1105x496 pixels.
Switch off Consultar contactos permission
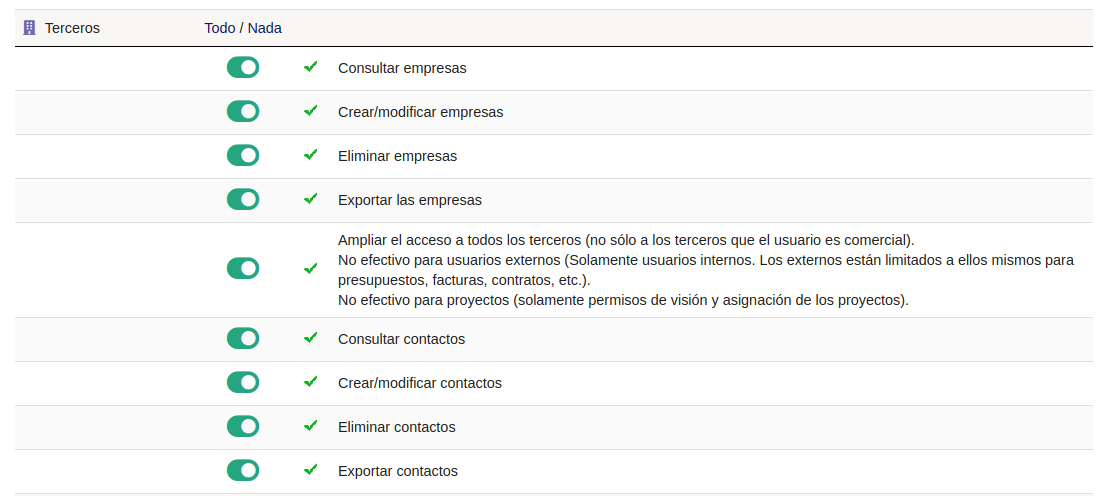pos(243,338)
